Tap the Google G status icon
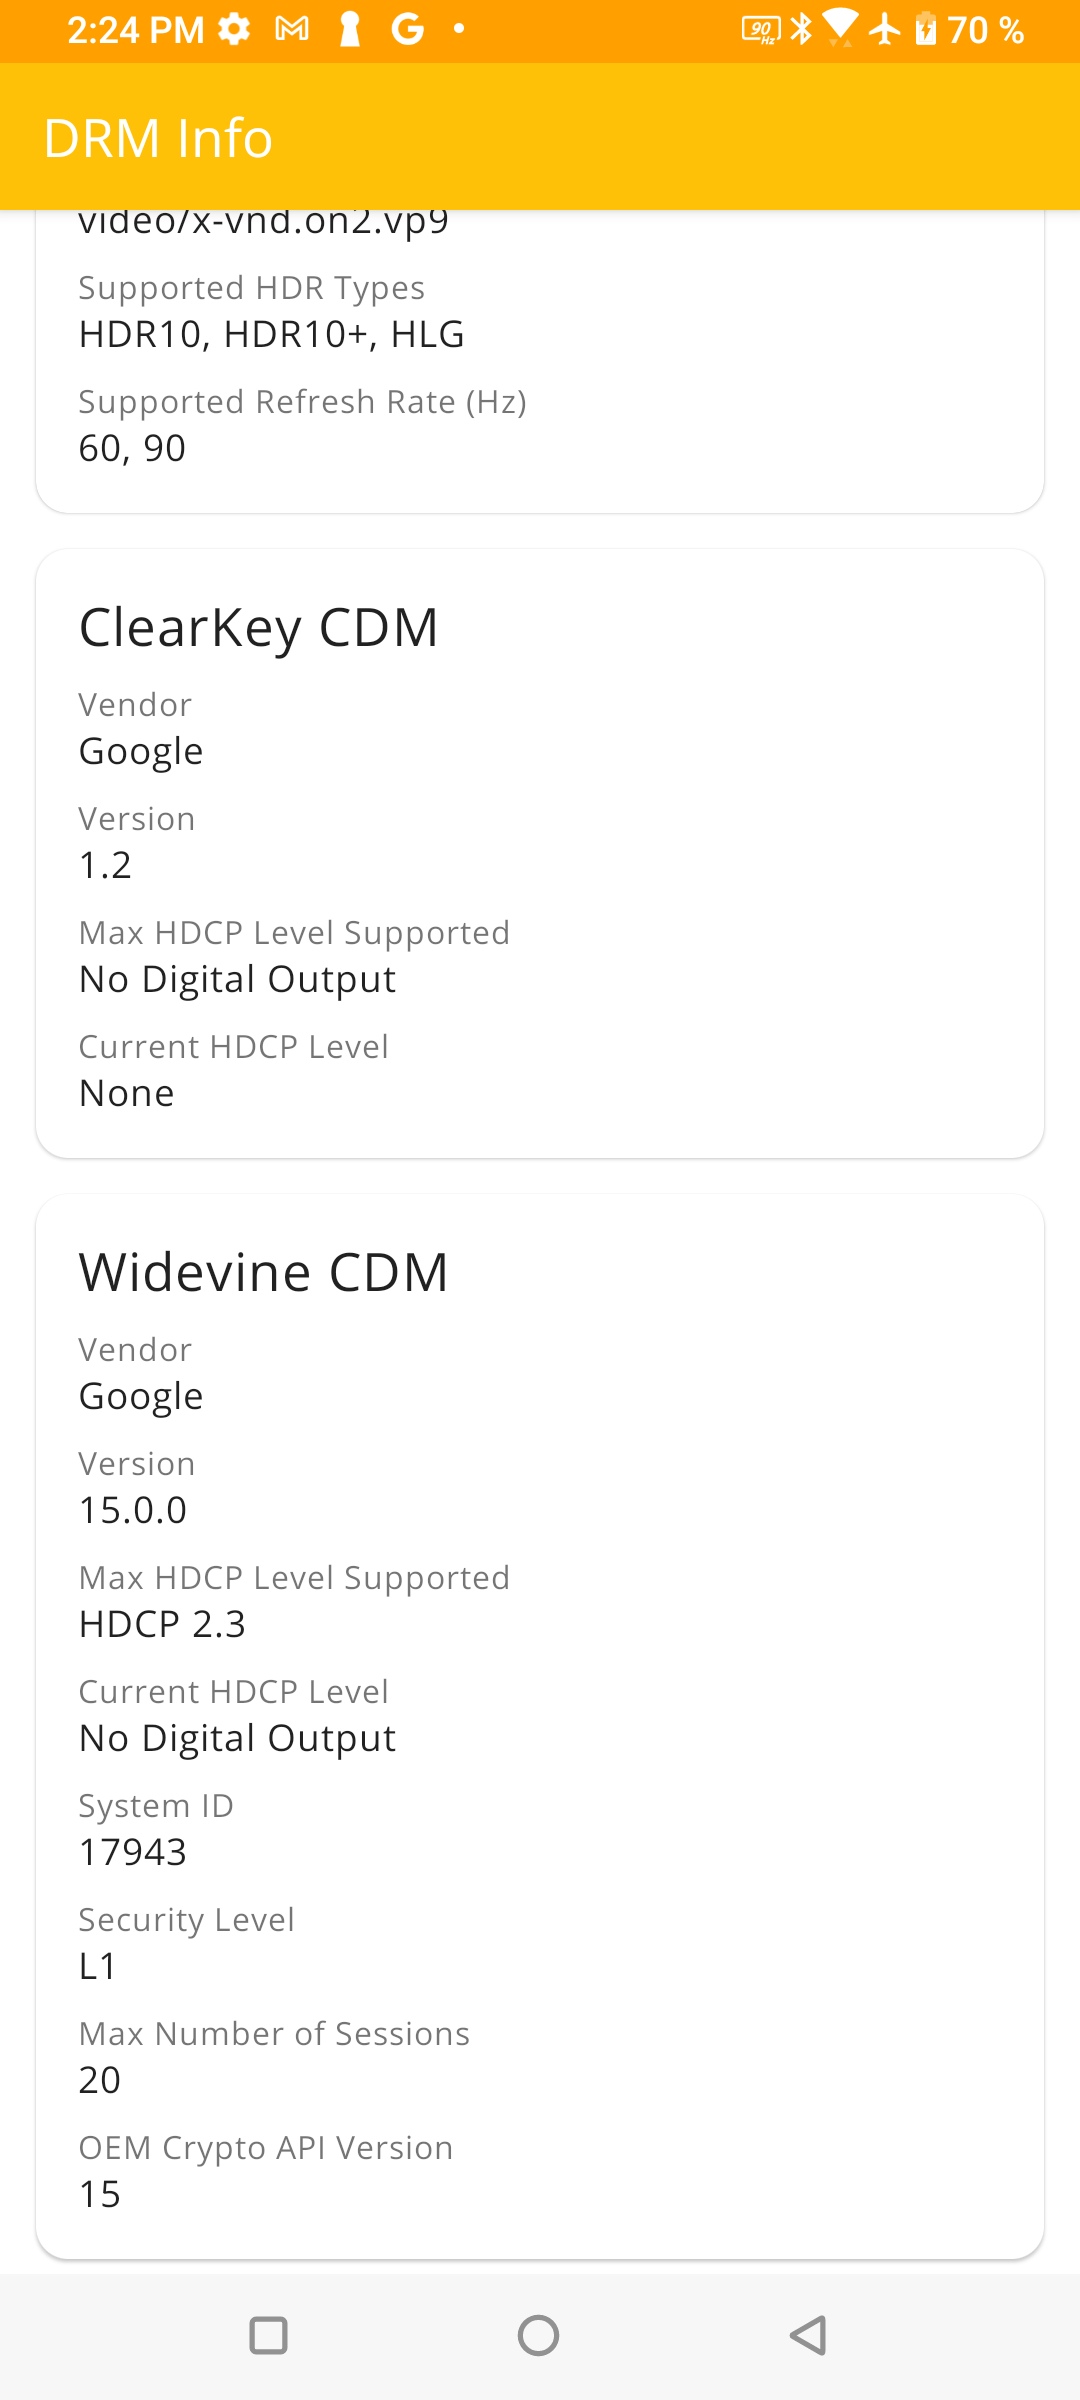 (x=407, y=29)
